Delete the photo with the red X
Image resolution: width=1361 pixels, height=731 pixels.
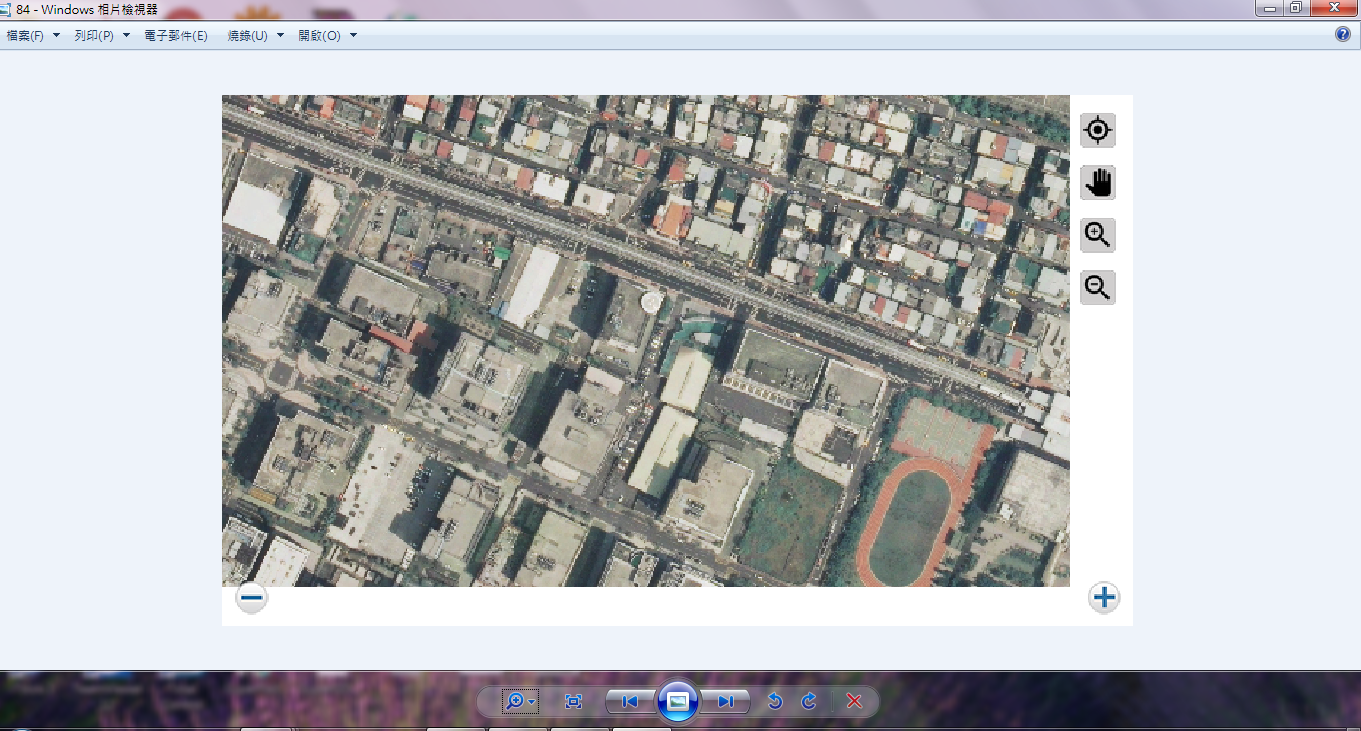point(854,702)
